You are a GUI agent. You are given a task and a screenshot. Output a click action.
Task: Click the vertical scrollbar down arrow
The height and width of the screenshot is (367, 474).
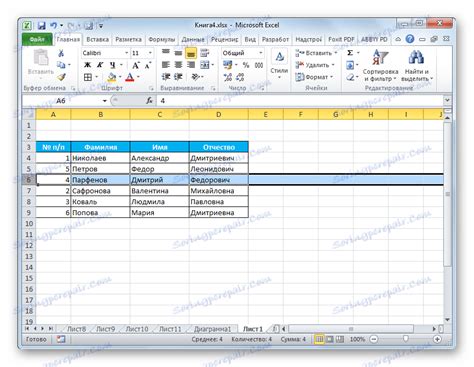[x=448, y=320]
